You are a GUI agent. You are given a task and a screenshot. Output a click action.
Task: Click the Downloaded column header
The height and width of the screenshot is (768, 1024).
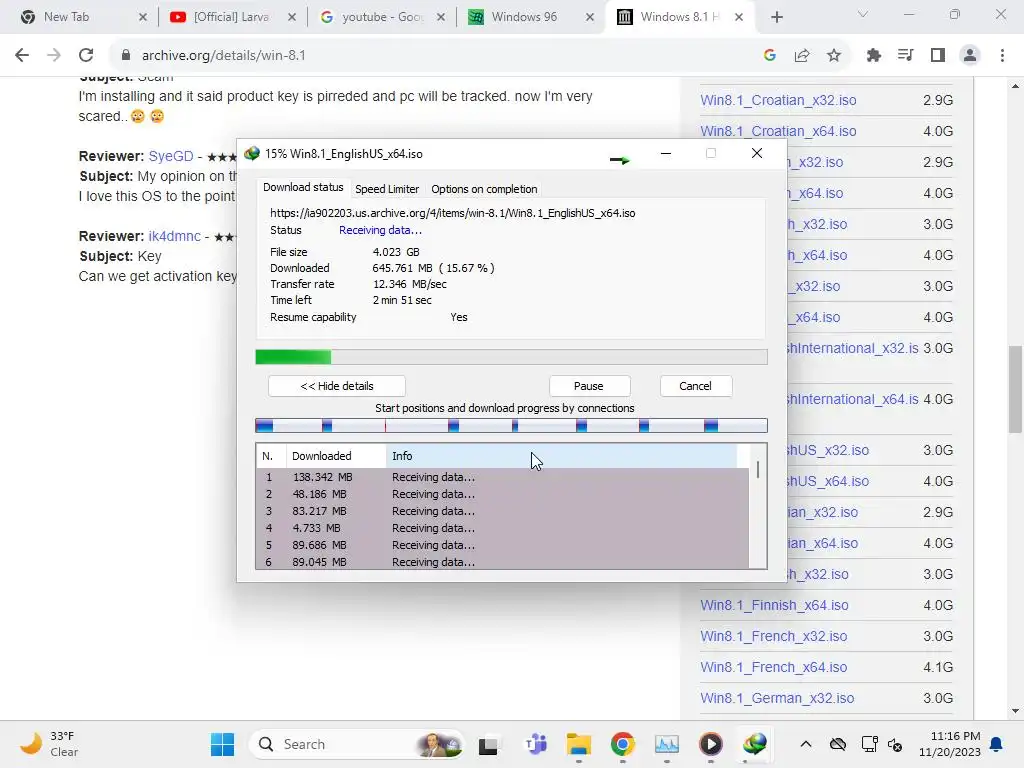point(336,456)
